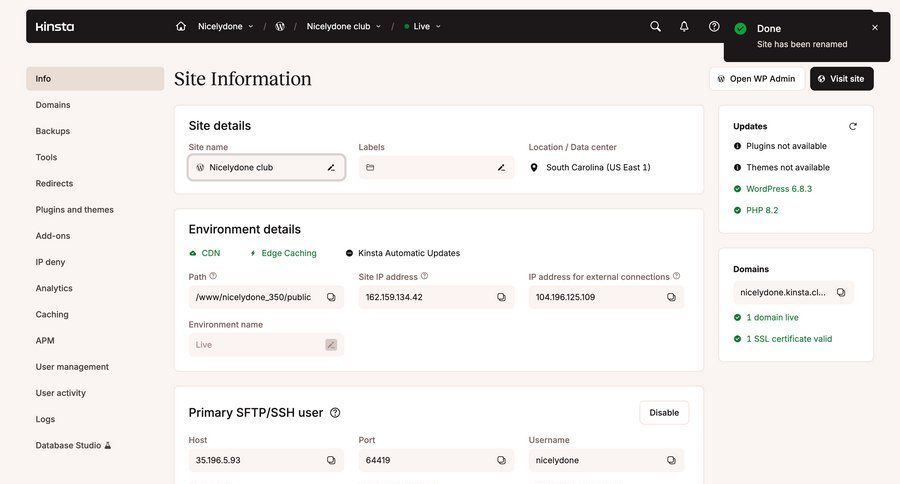The height and width of the screenshot is (484, 900).
Task: Go to Backups in sidebar
Action: (53, 131)
